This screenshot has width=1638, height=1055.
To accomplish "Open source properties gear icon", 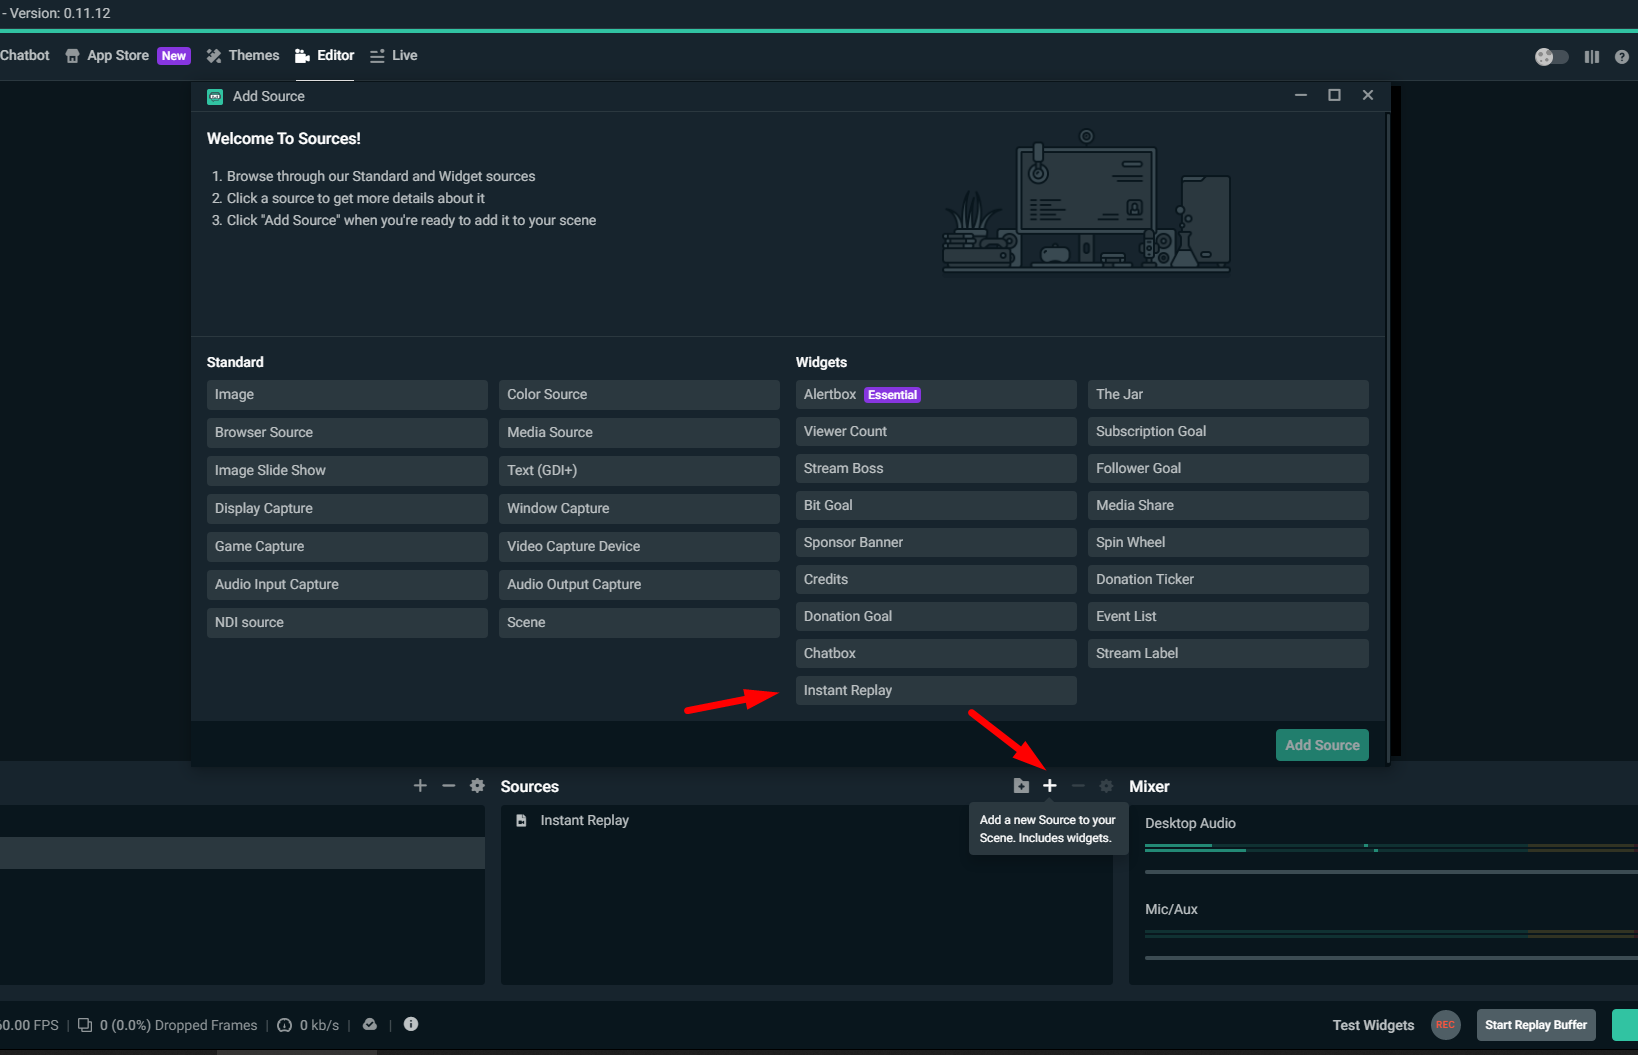I will (x=1106, y=786).
